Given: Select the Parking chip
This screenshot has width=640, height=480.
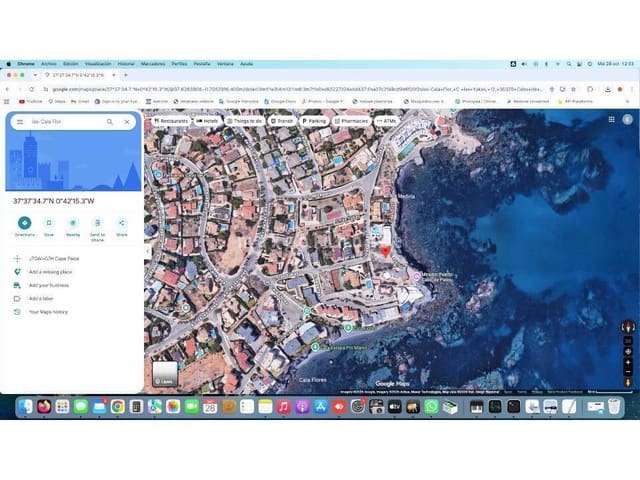Looking at the screenshot, I should (314, 121).
